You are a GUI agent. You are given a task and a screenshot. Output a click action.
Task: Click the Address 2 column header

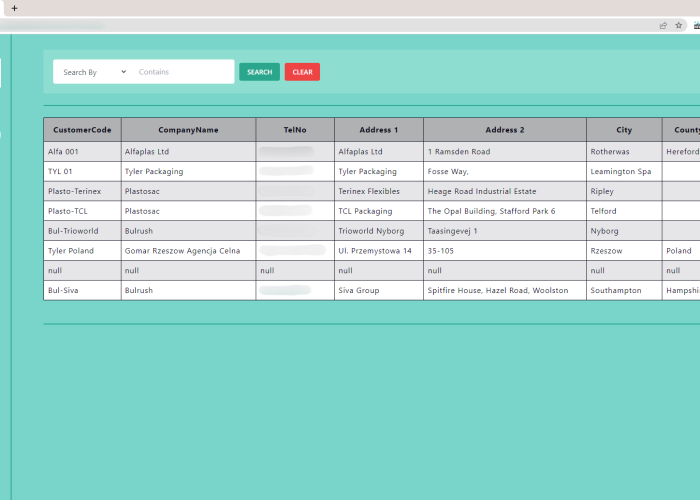click(x=505, y=130)
